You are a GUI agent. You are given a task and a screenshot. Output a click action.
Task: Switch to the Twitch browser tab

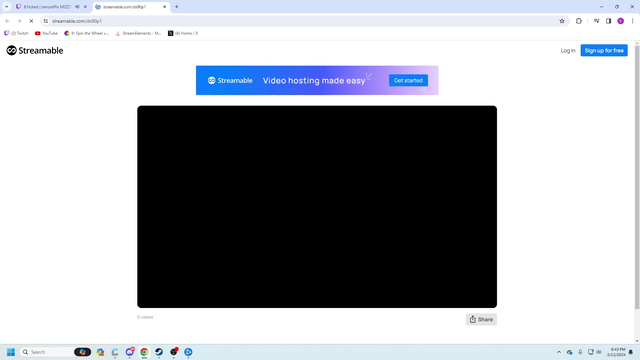47,7
